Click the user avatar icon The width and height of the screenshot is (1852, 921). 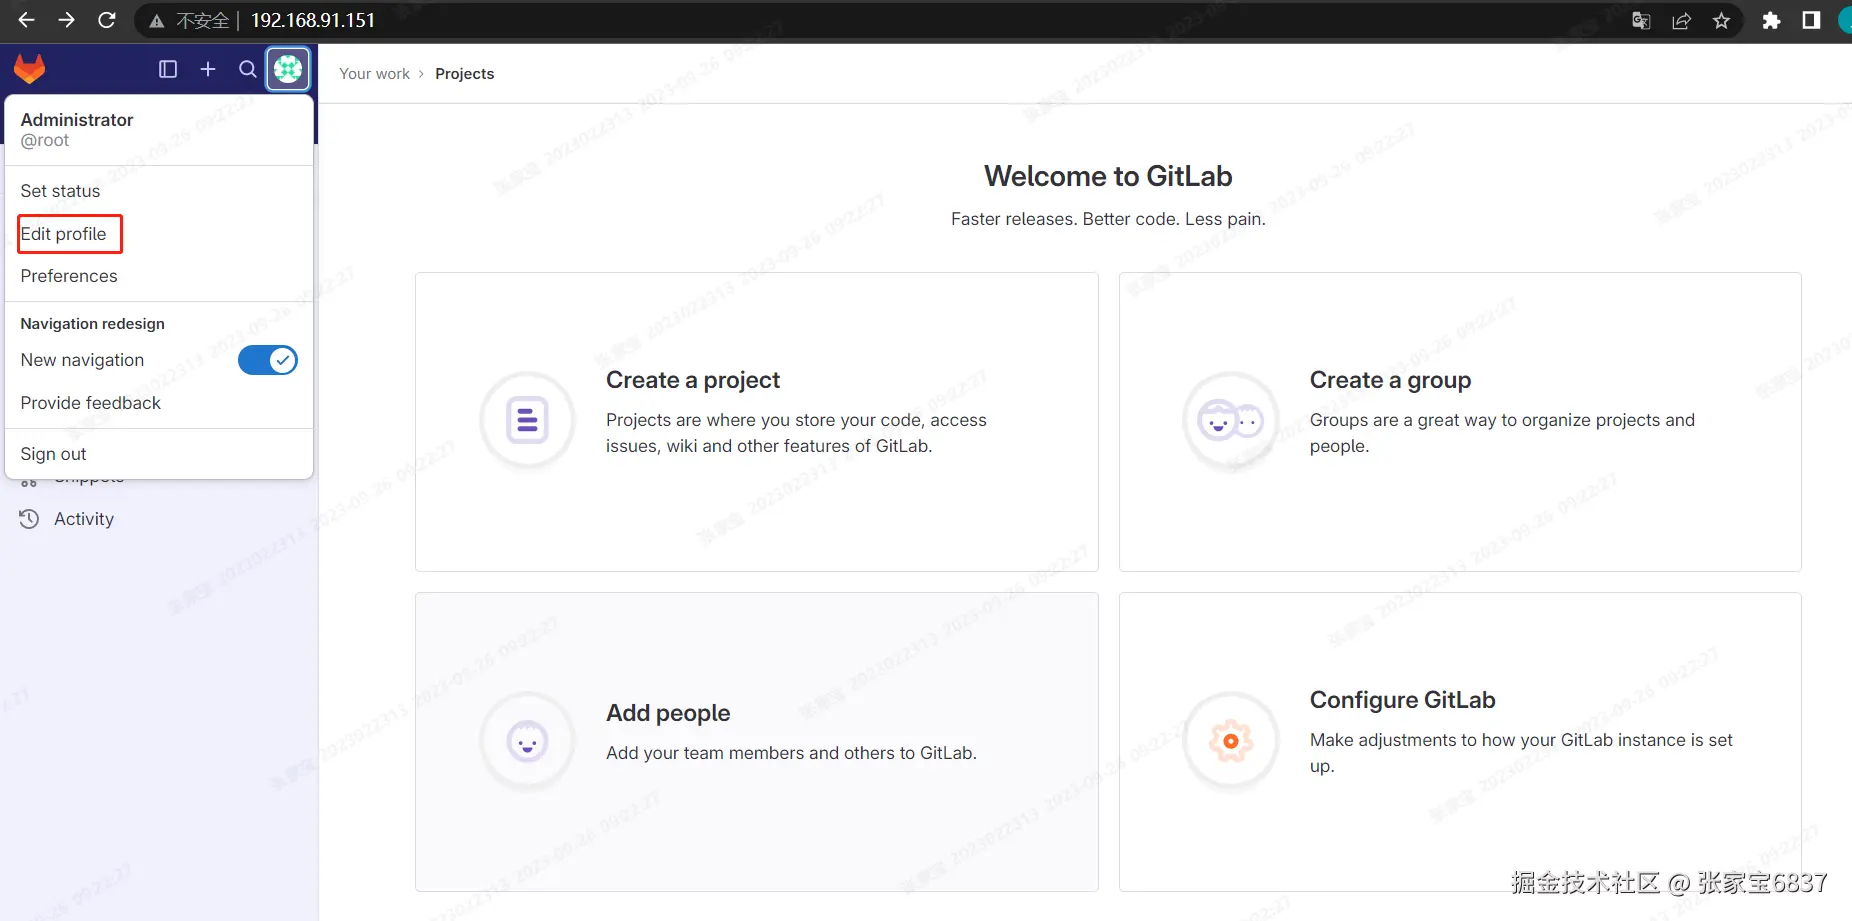coord(288,69)
